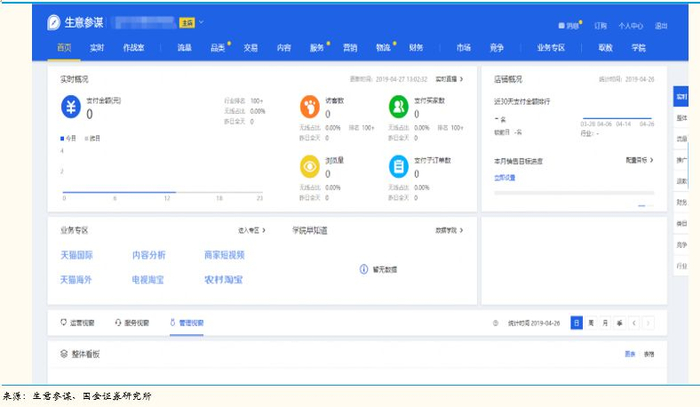Click 立即设置 link under monthly target
Image resolution: width=700 pixels, height=407 pixels.
[504, 178]
